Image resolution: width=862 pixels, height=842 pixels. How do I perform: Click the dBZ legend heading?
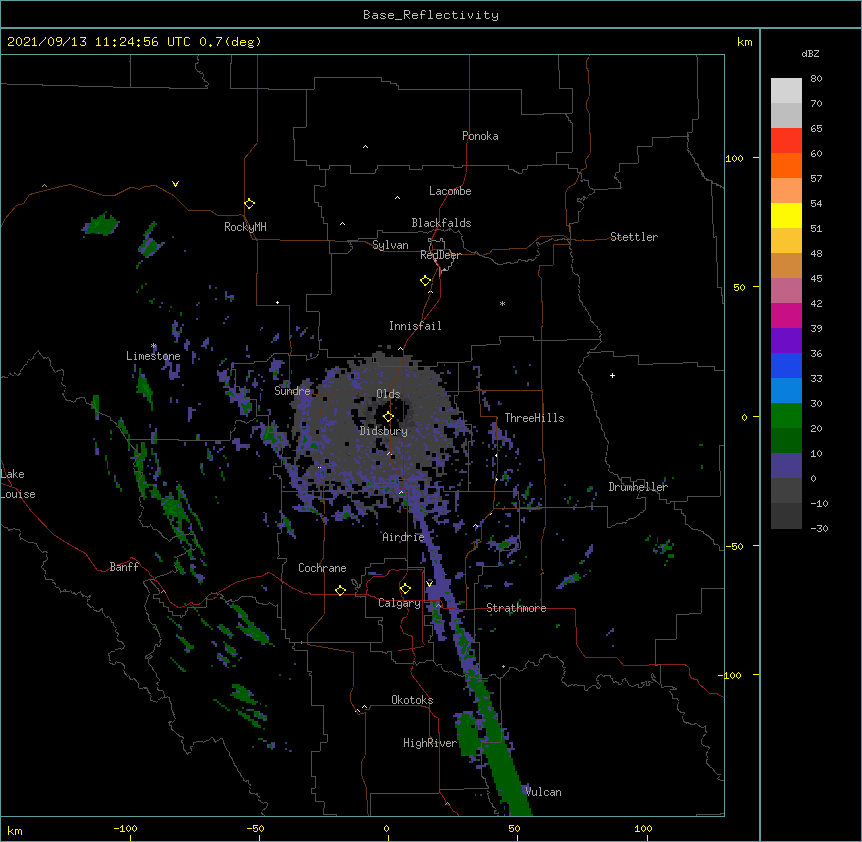810,53
